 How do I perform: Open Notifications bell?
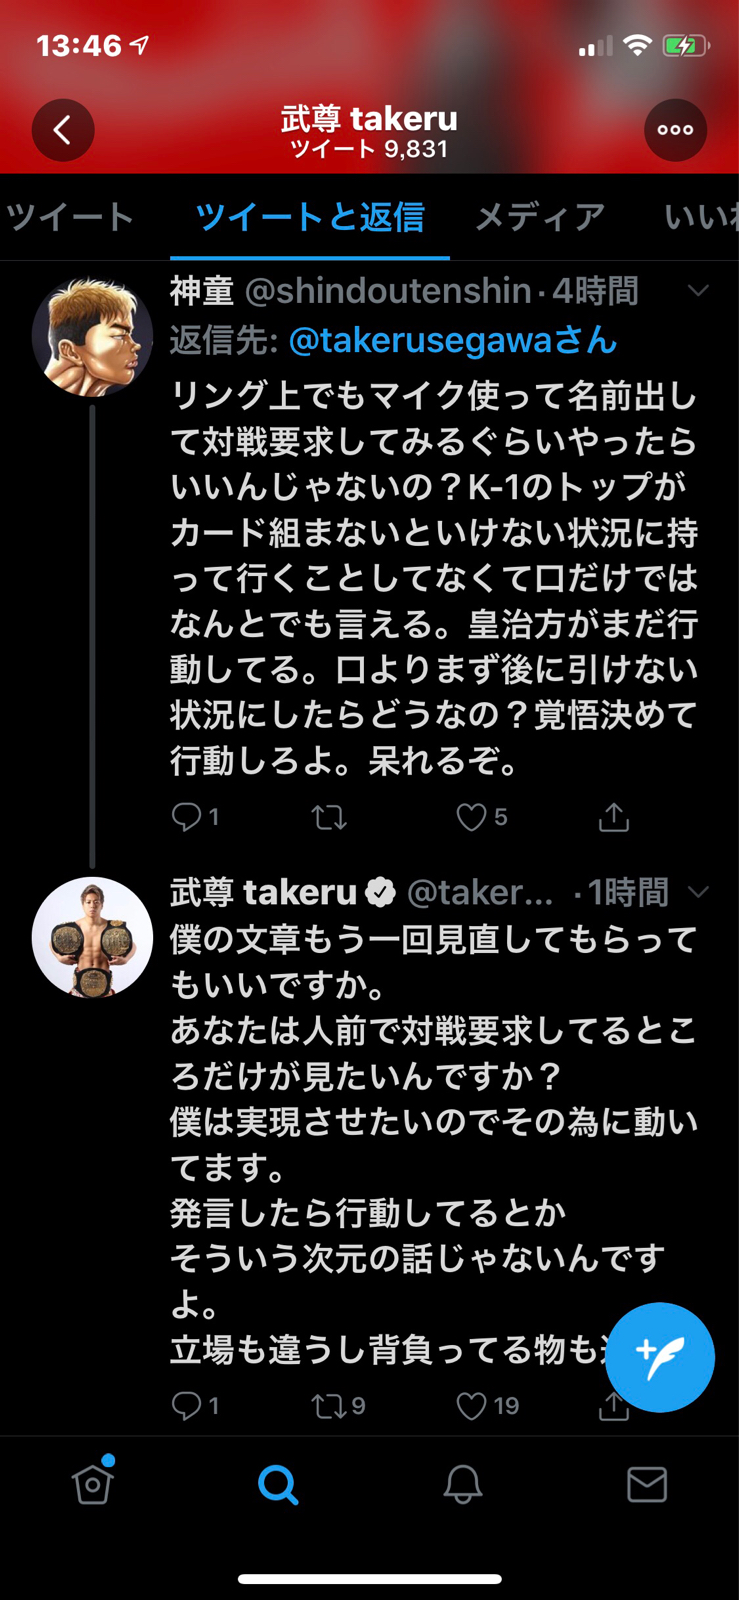(x=463, y=1485)
